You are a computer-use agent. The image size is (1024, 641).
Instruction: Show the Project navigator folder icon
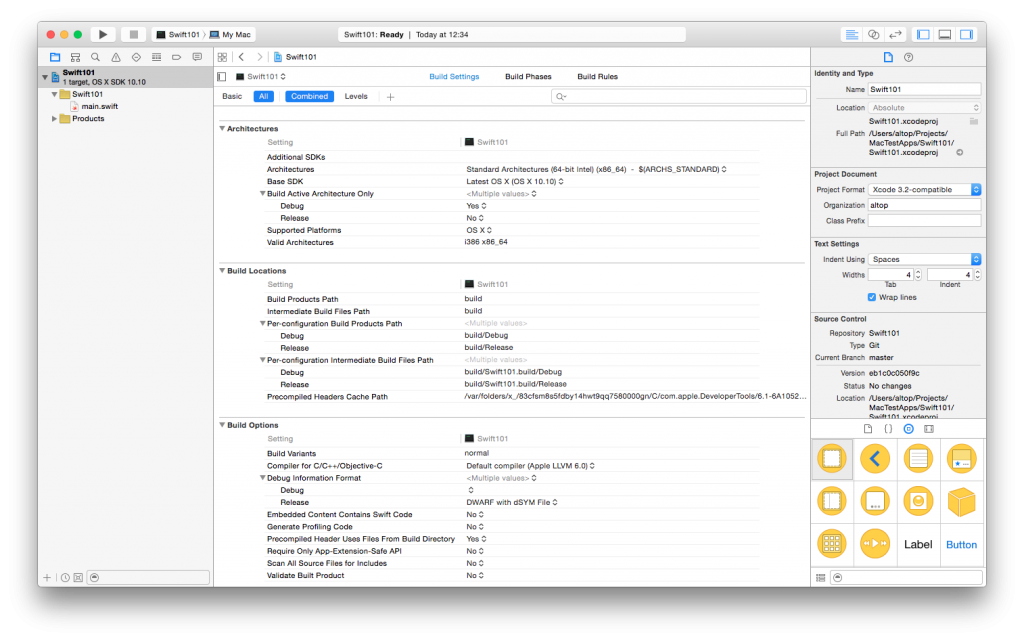55,57
